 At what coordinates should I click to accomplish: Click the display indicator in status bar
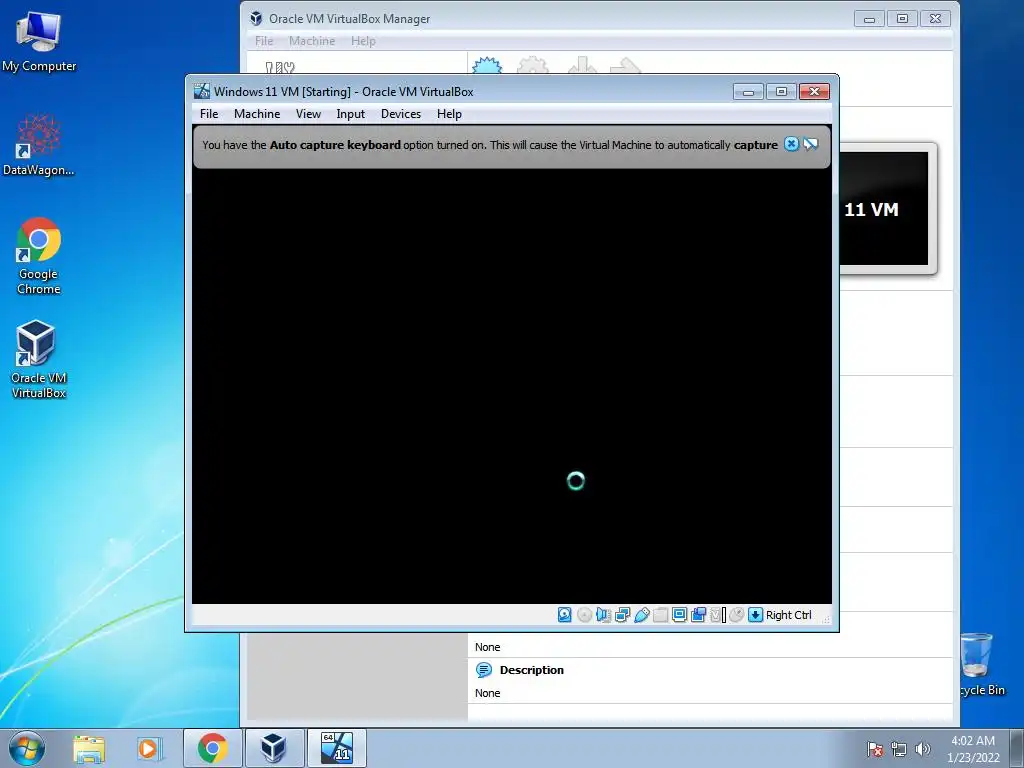pos(679,615)
